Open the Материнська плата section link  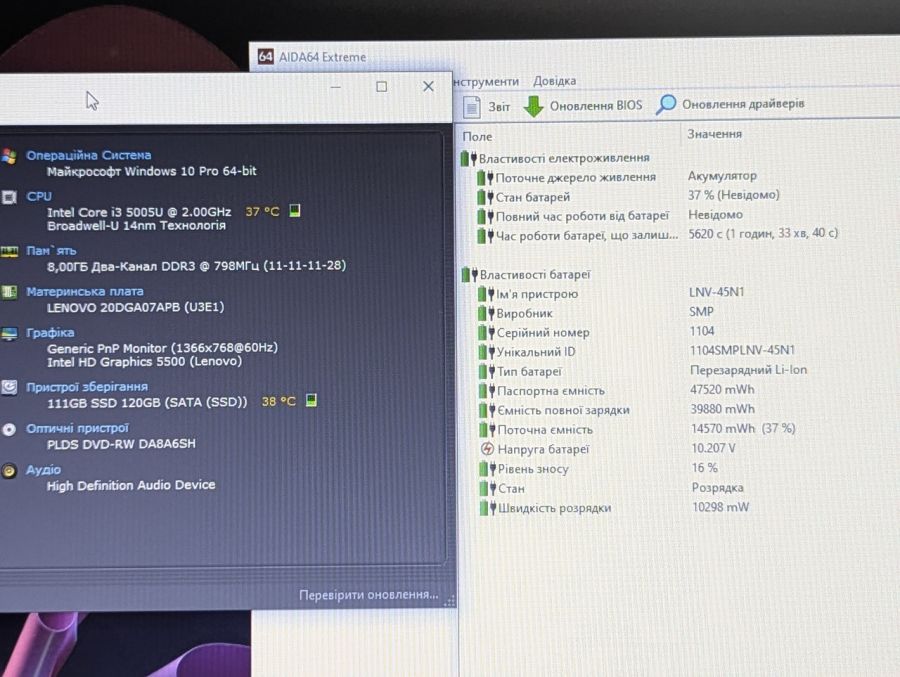[85, 291]
